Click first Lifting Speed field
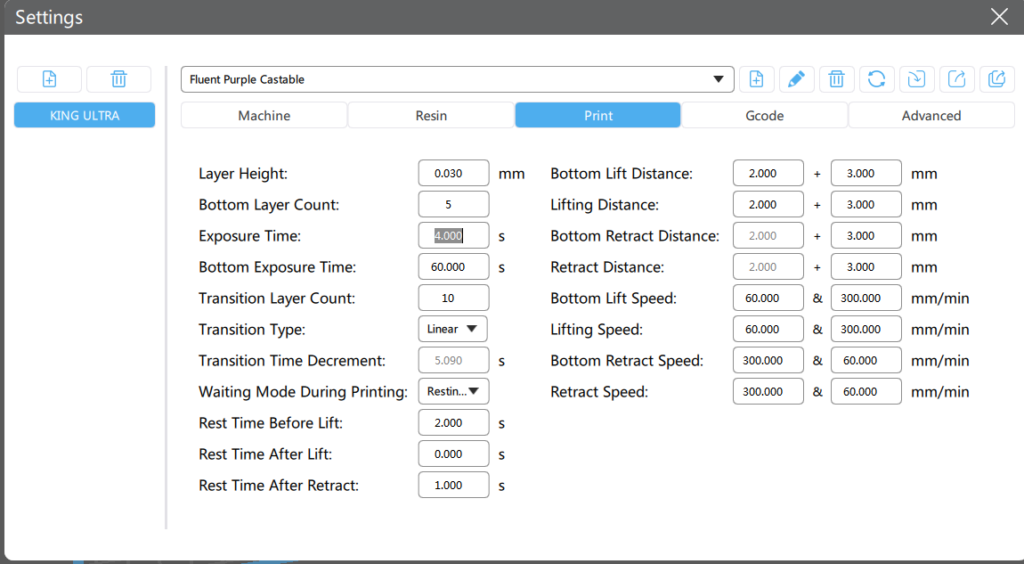The height and width of the screenshot is (564, 1024). (x=768, y=329)
